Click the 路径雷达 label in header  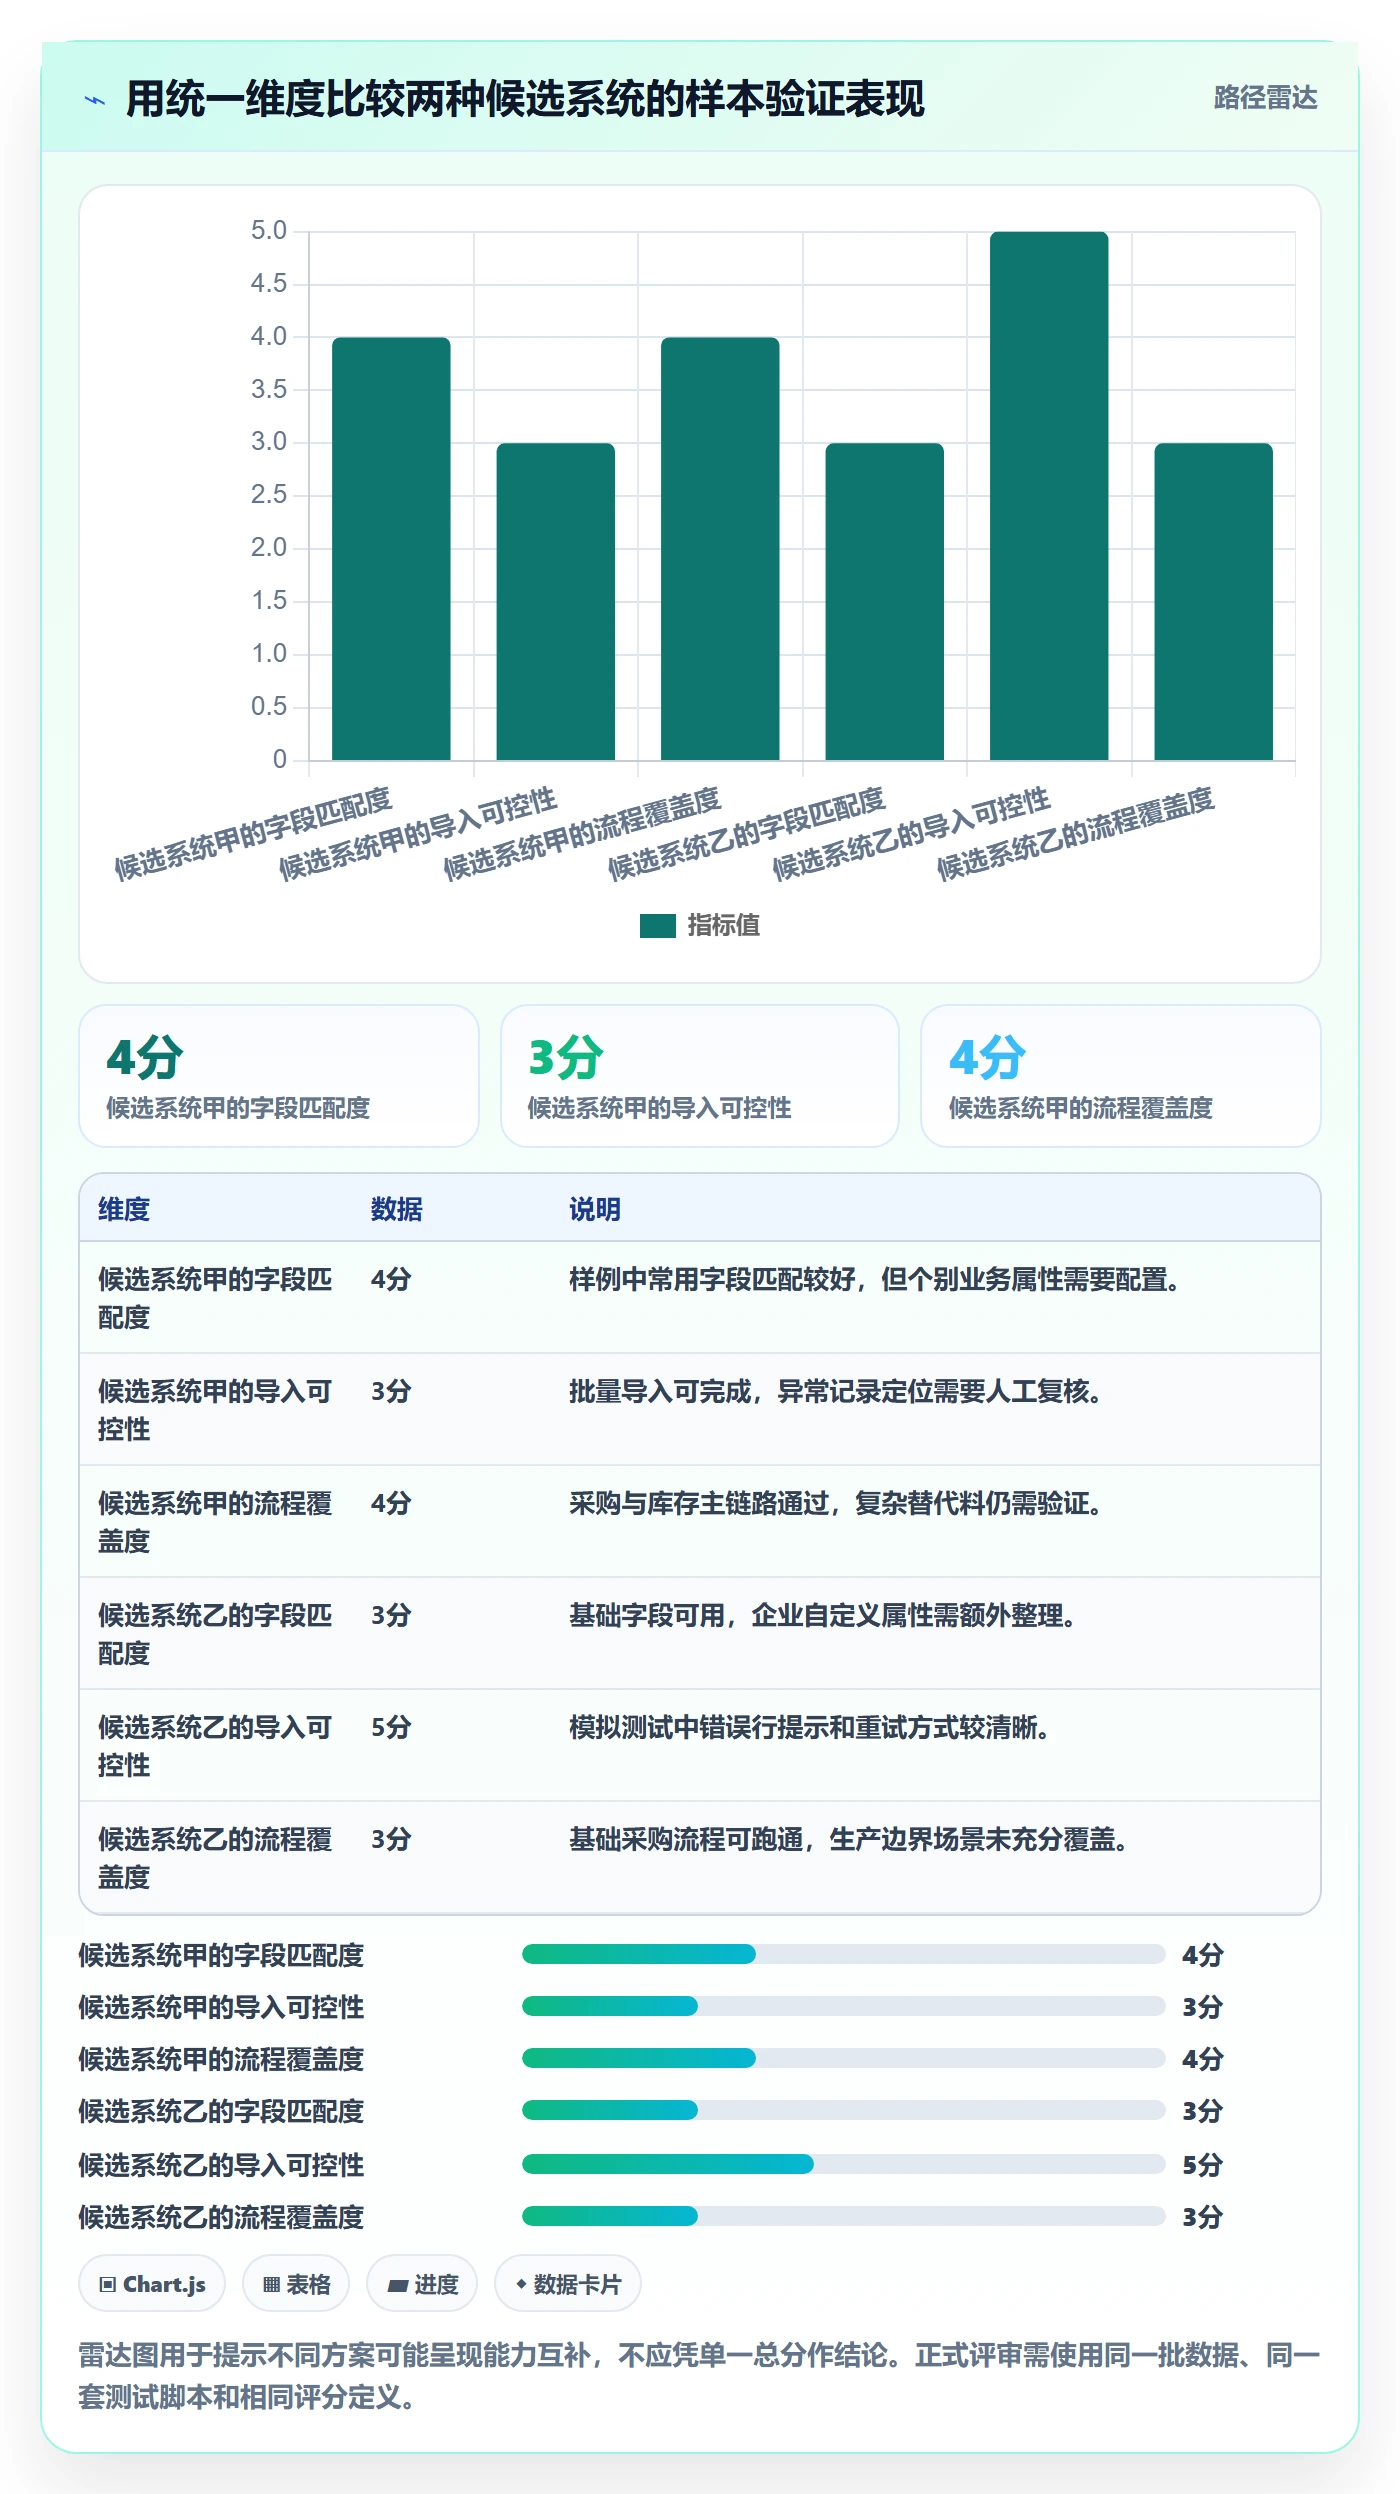tap(1265, 97)
